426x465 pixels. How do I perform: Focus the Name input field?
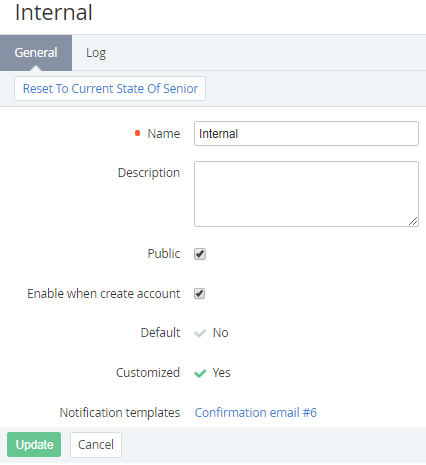click(x=306, y=134)
